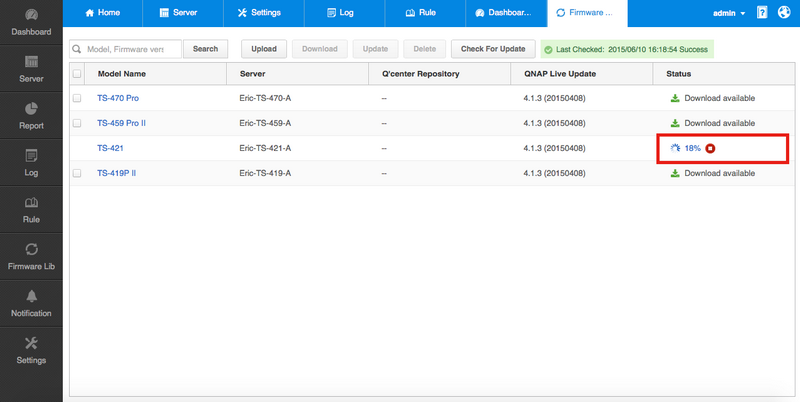This screenshot has height=402, width=800.
Task: Click 4.1.3 (20150408) in TS-470 Pro row
Action: click(555, 98)
